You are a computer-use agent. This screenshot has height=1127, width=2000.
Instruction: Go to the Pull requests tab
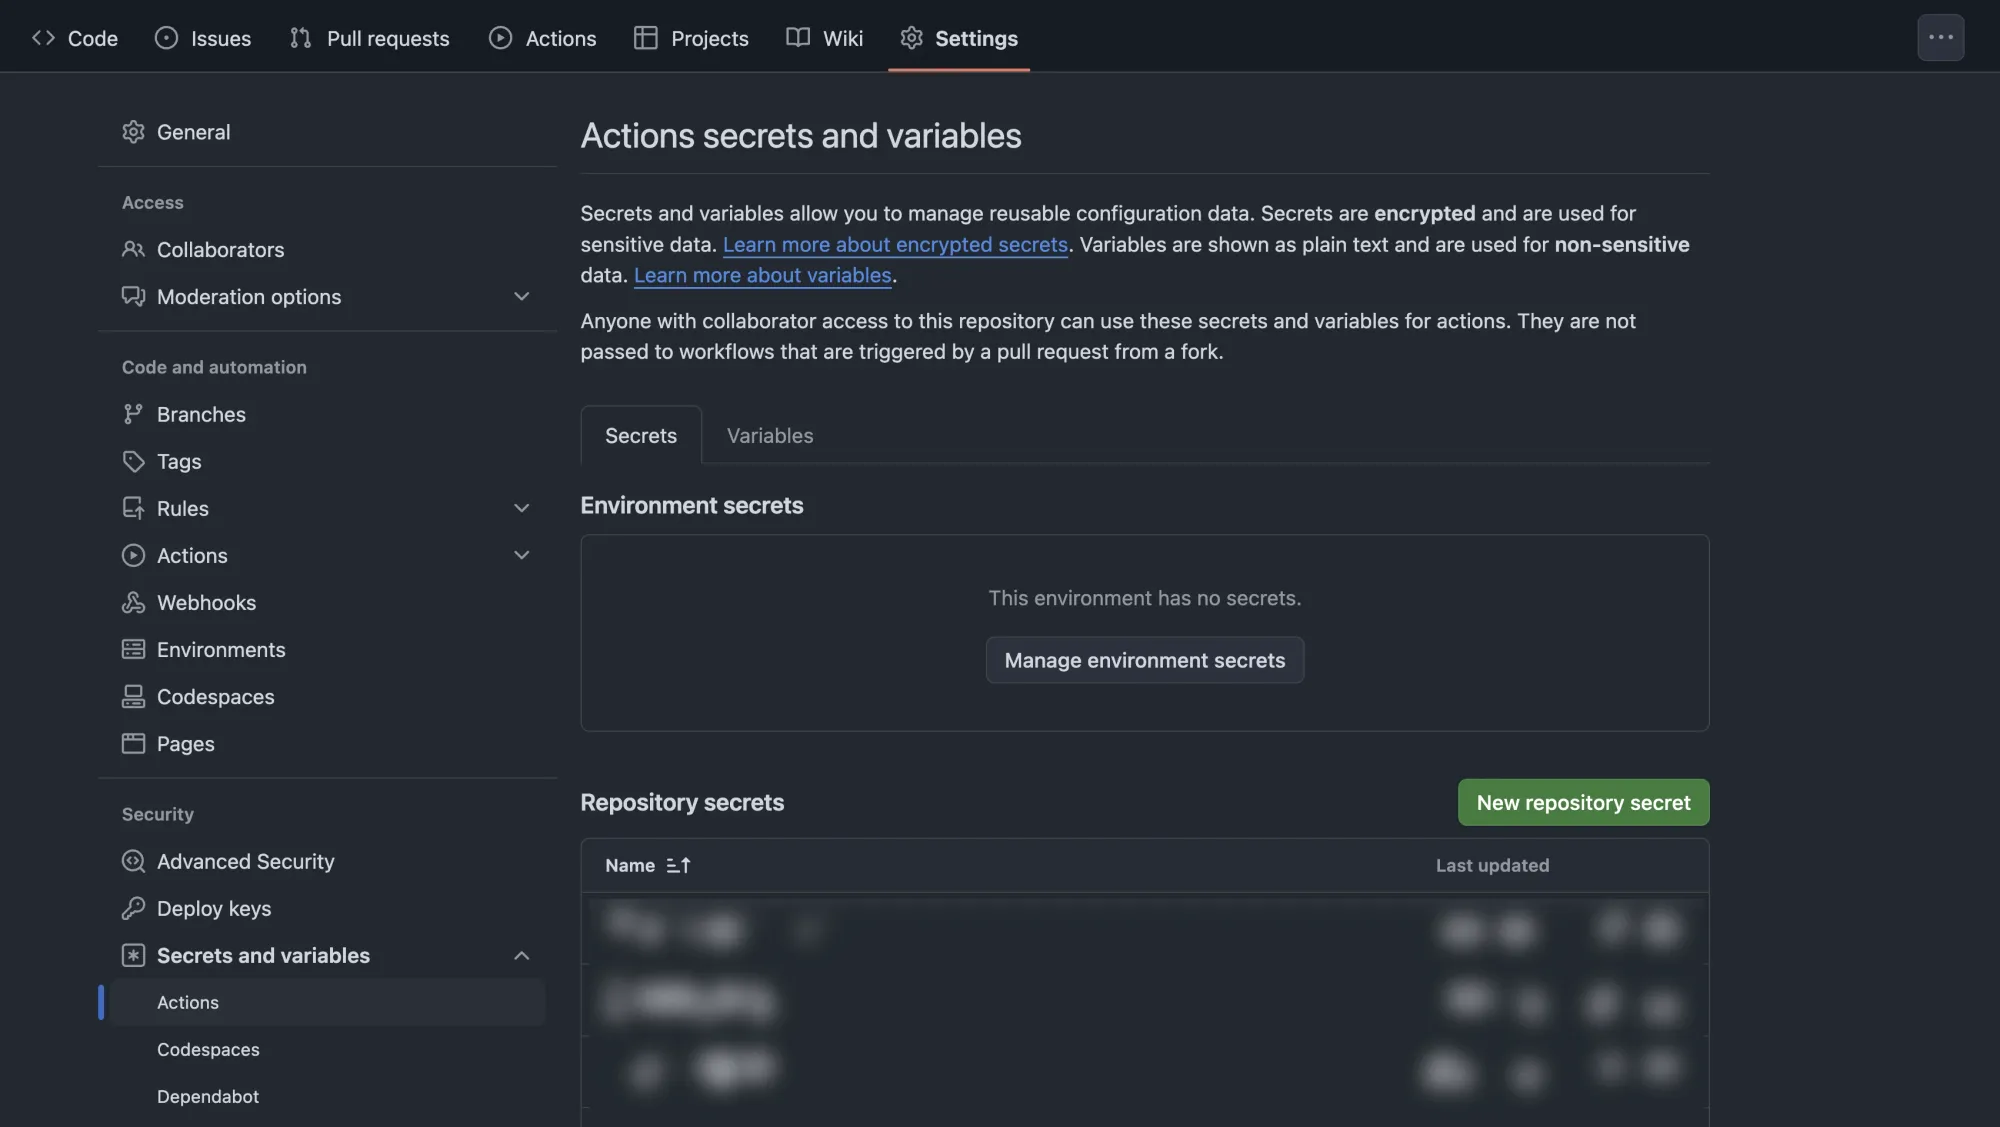(370, 38)
